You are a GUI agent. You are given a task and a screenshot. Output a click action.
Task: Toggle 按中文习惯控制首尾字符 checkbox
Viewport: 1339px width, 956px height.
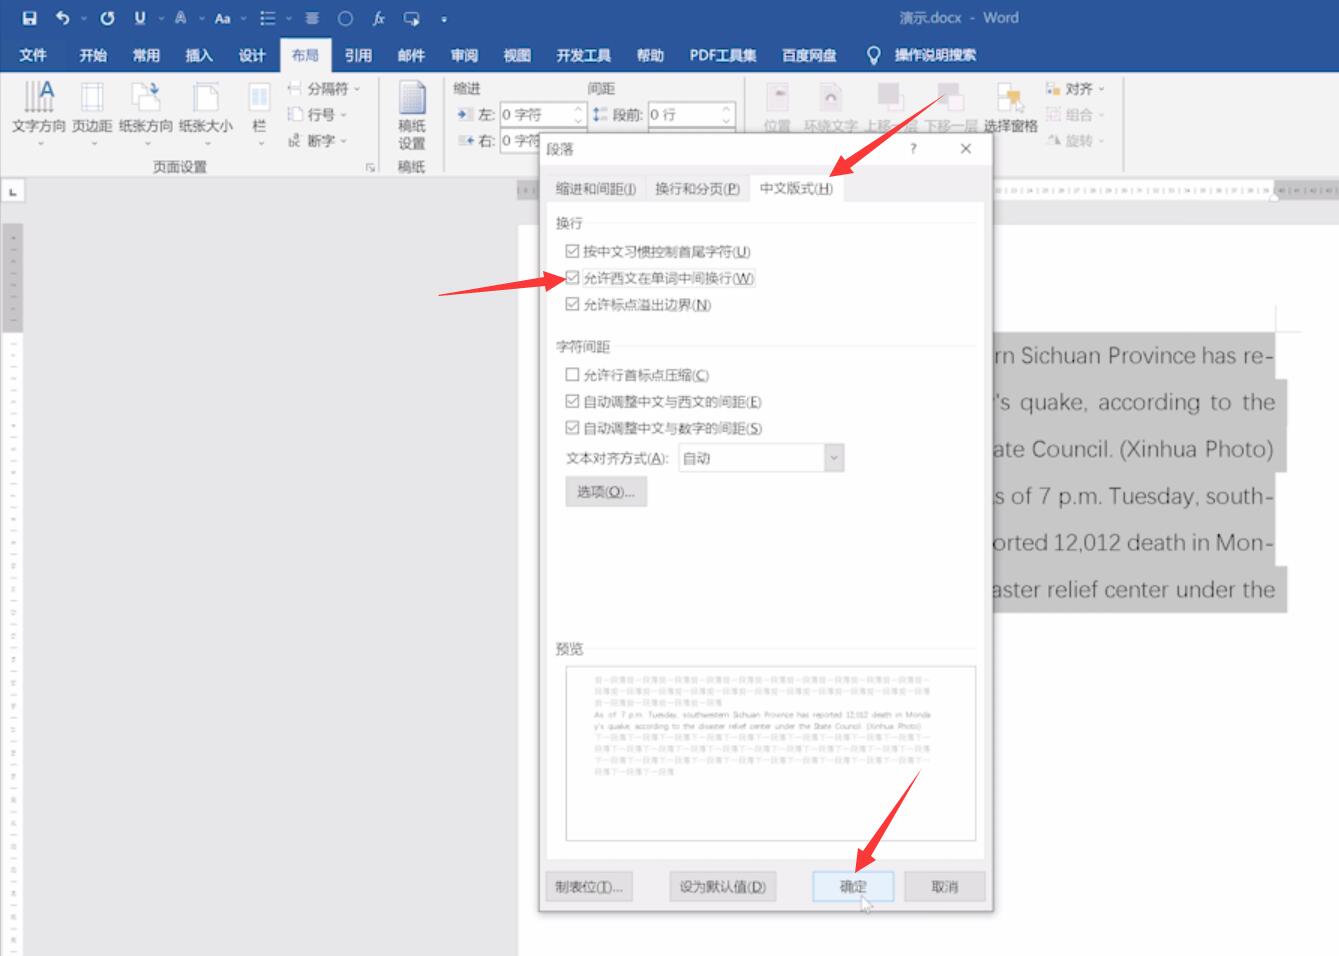(x=572, y=251)
